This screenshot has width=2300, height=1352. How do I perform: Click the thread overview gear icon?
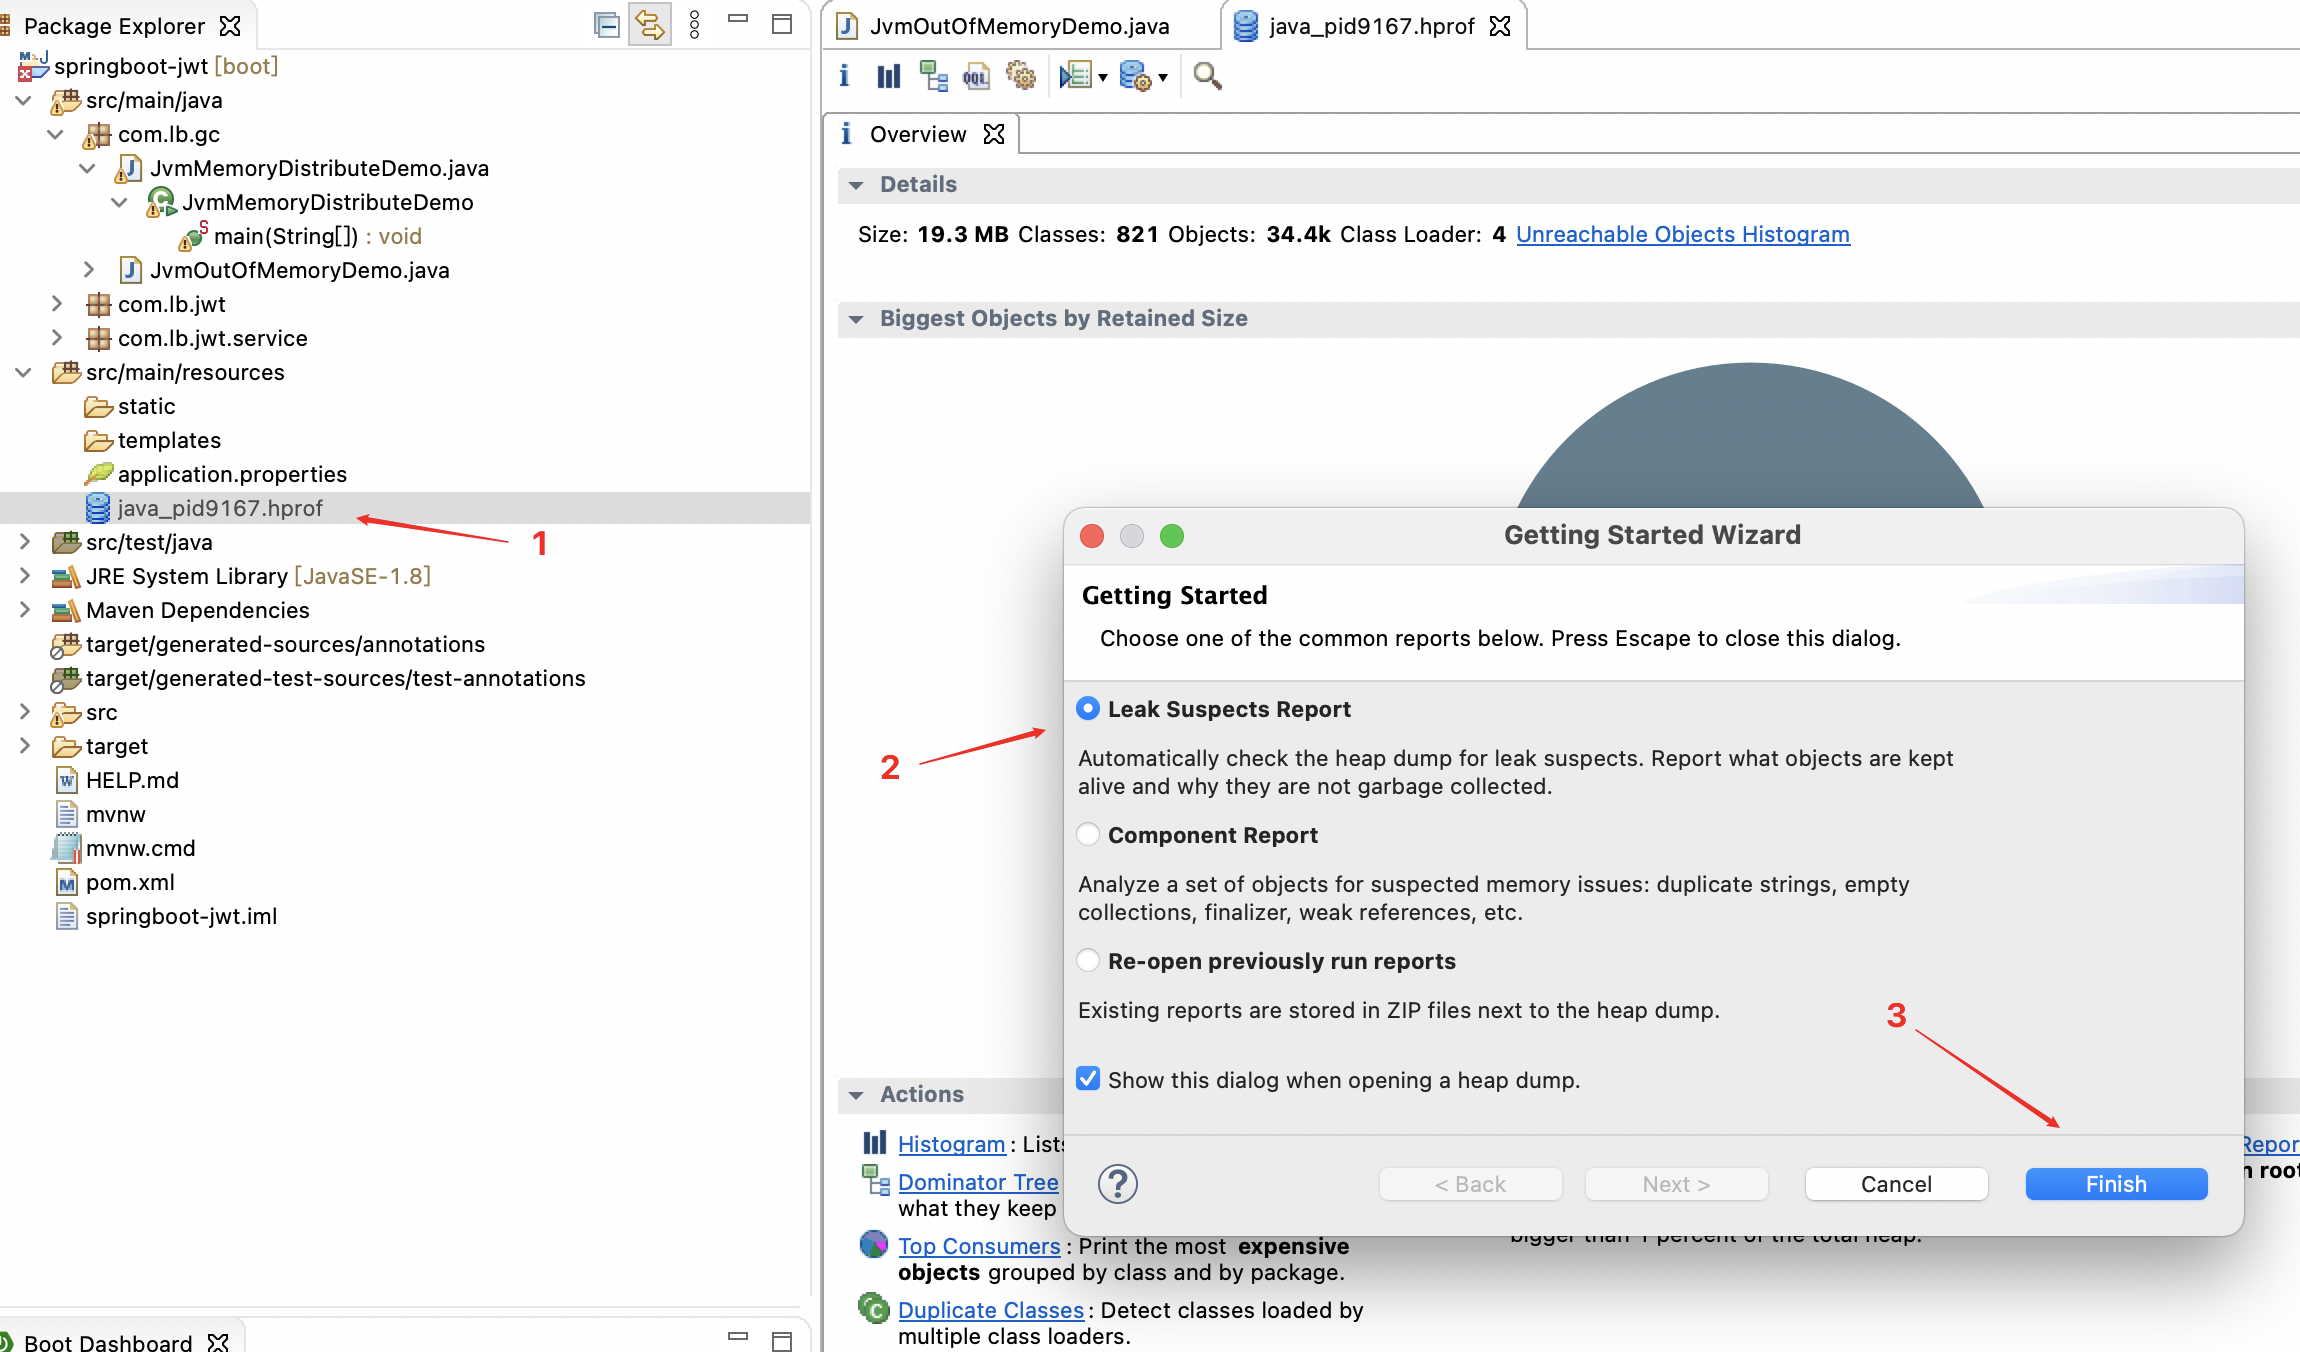coord(1020,77)
